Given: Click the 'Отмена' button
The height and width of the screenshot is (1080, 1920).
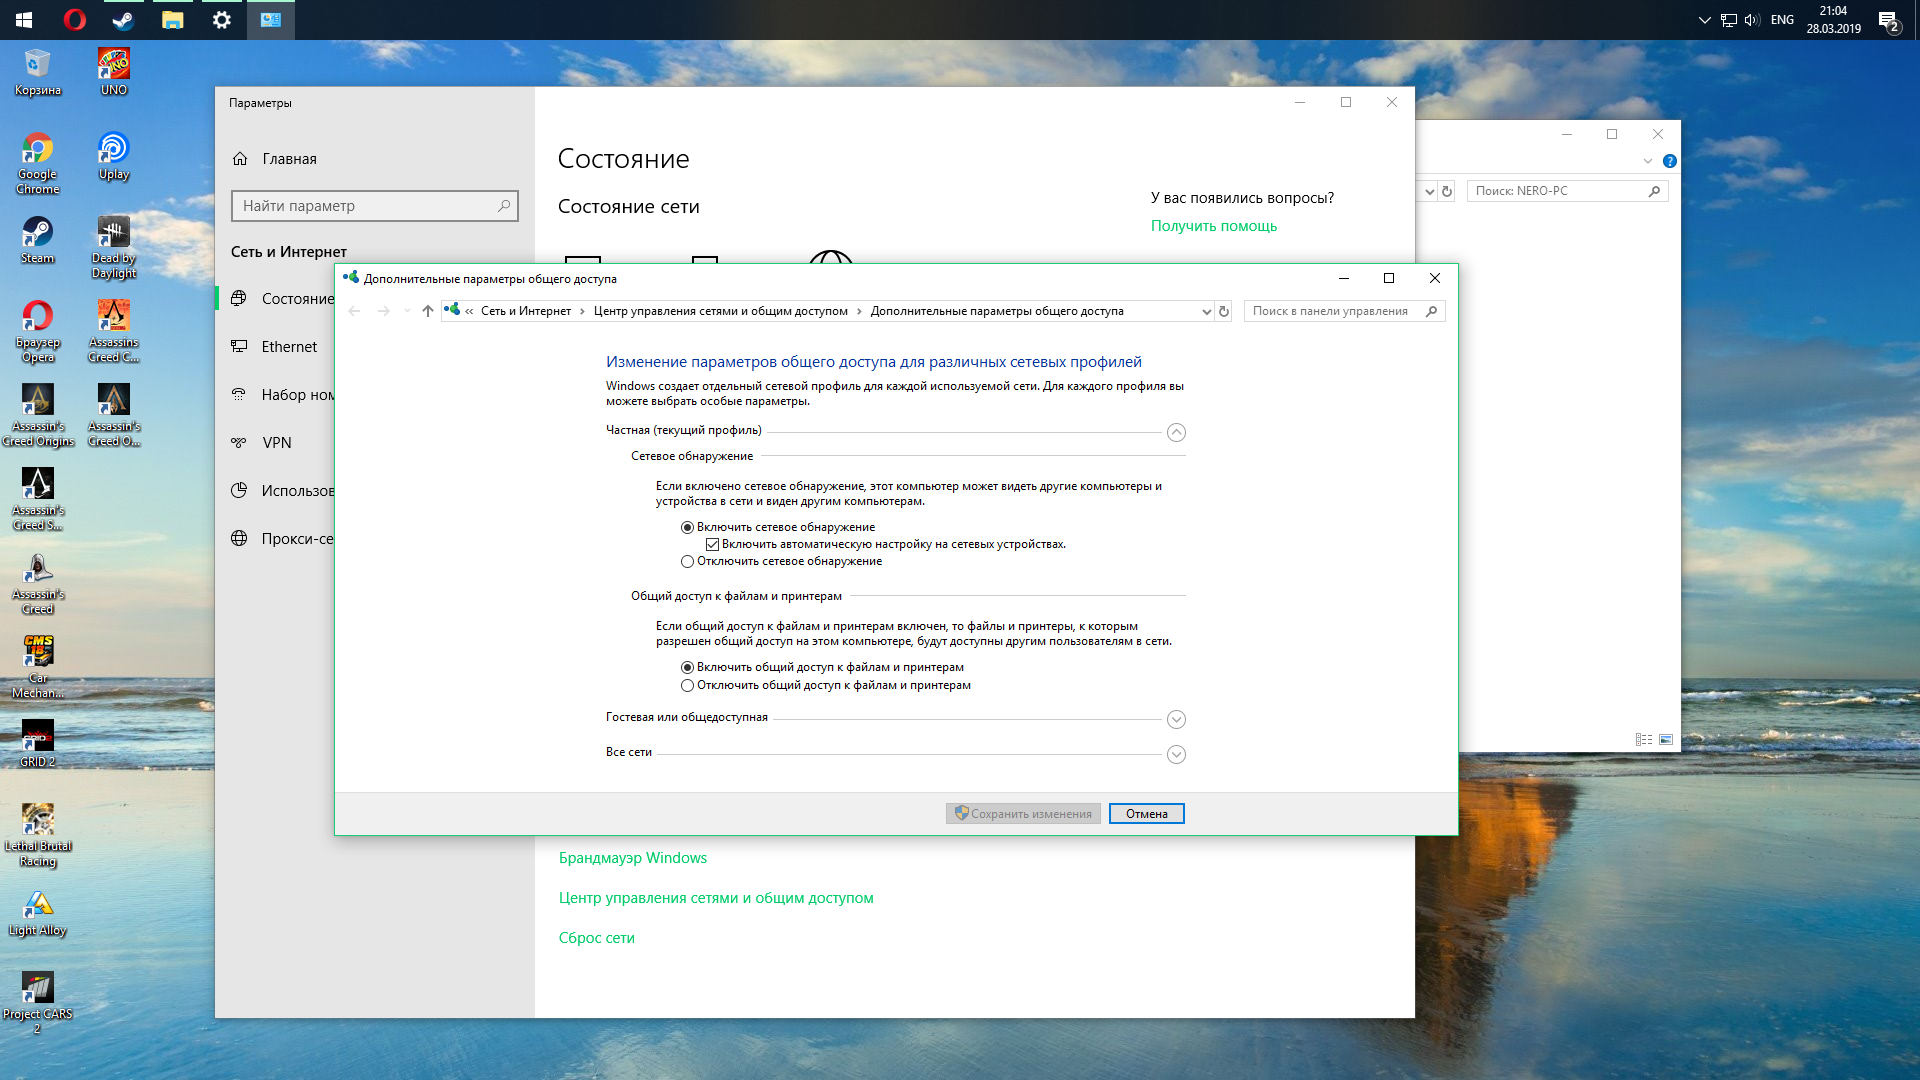Looking at the screenshot, I should point(1146,814).
